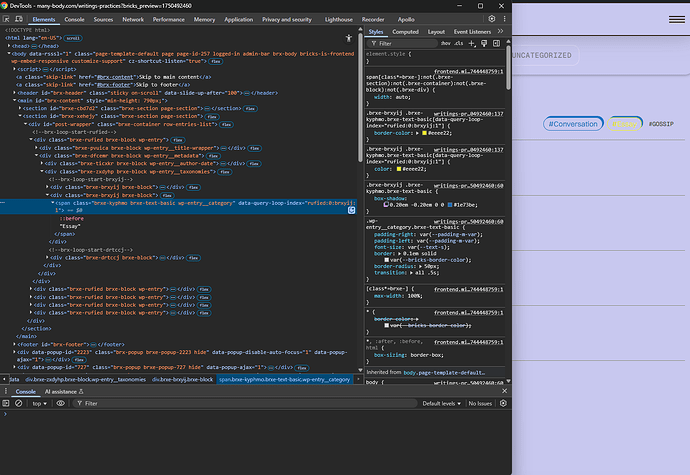Viewport: 690px width, 475px height.
Task: Click the box-shadow editor swatch icon
Action: point(386,205)
